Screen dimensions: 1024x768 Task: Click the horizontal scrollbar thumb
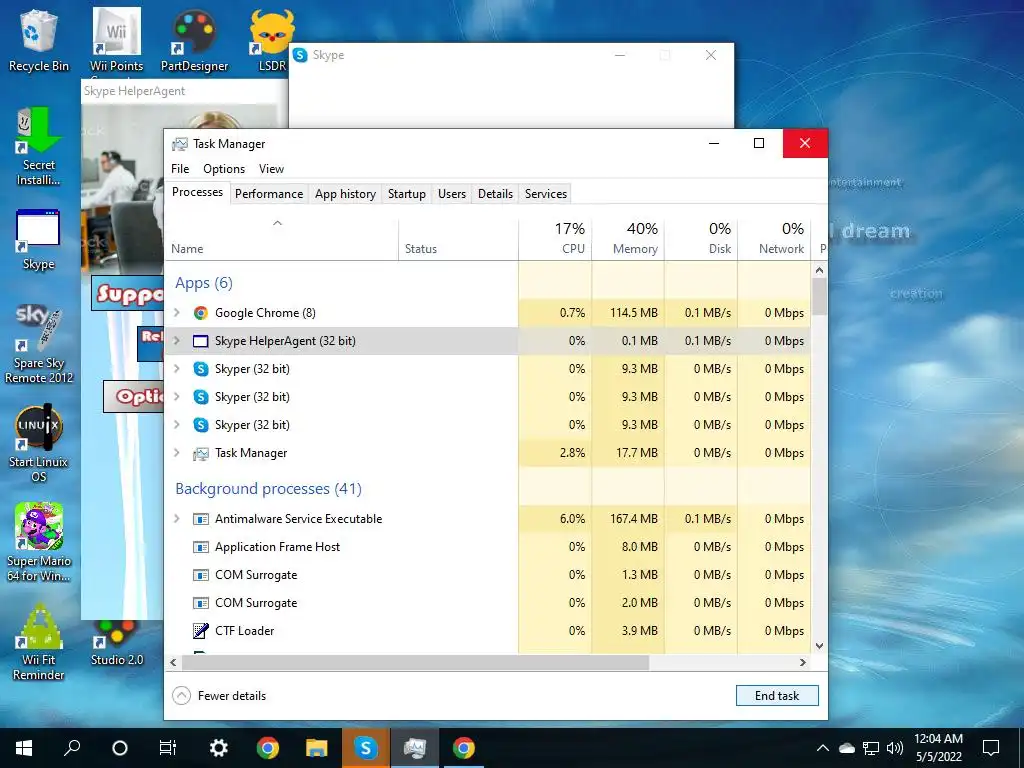click(415, 662)
